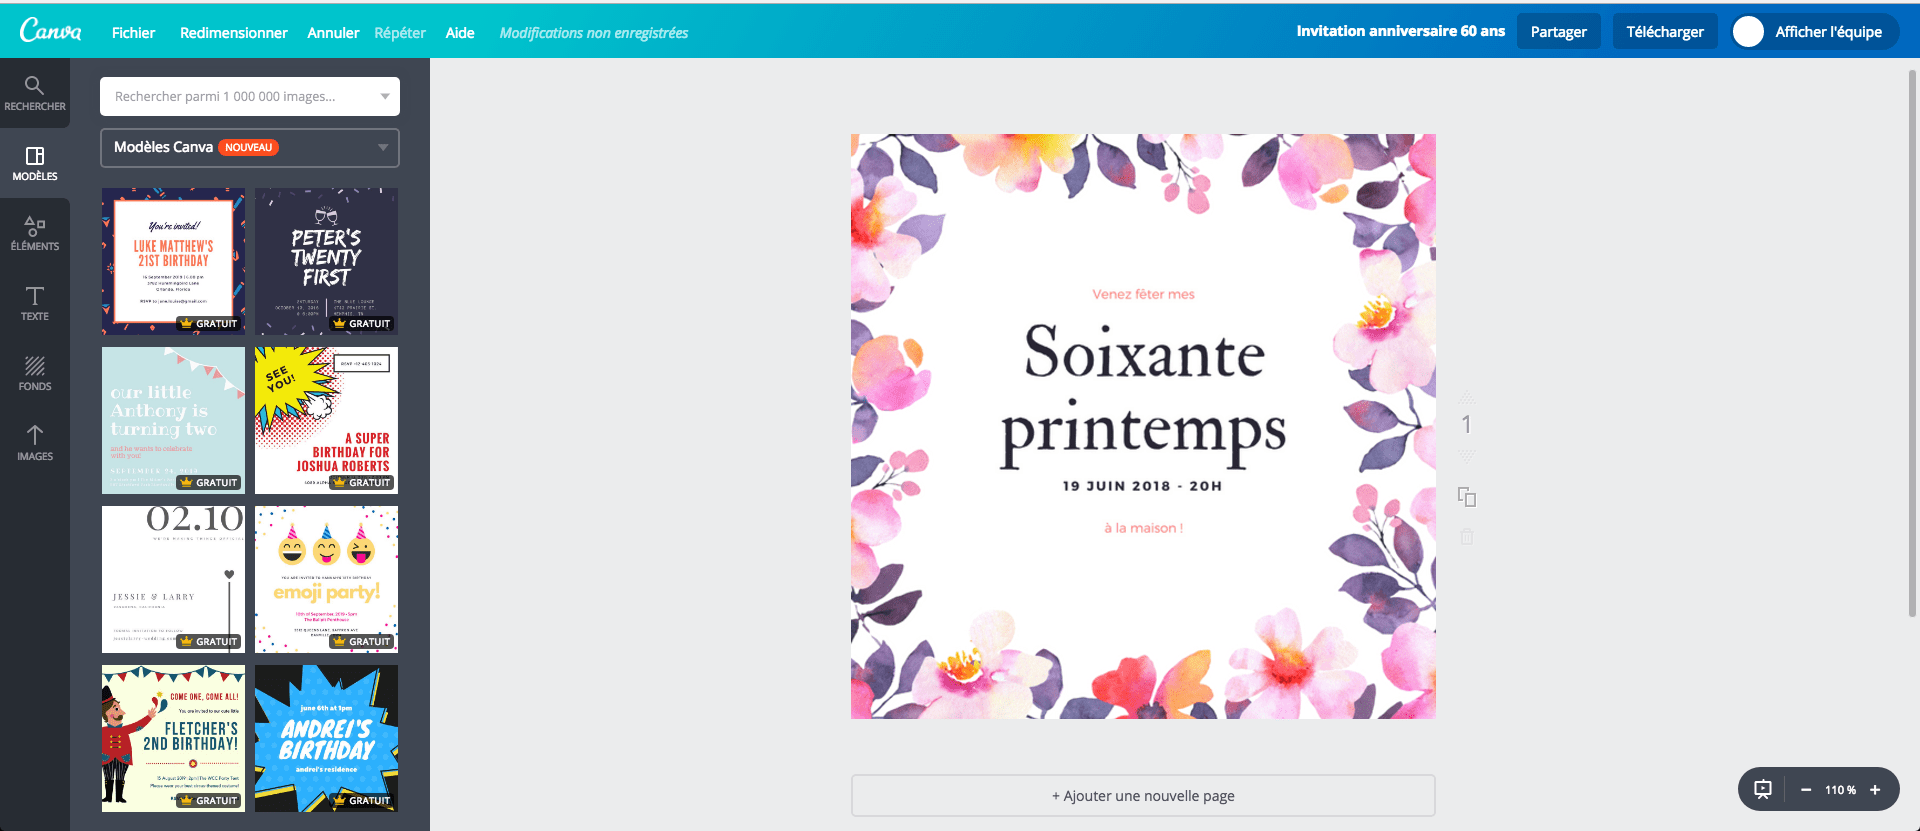Screen dimensions: 1920x831
Task: Select A Super Birthday for Joshua template
Action: click(326, 420)
